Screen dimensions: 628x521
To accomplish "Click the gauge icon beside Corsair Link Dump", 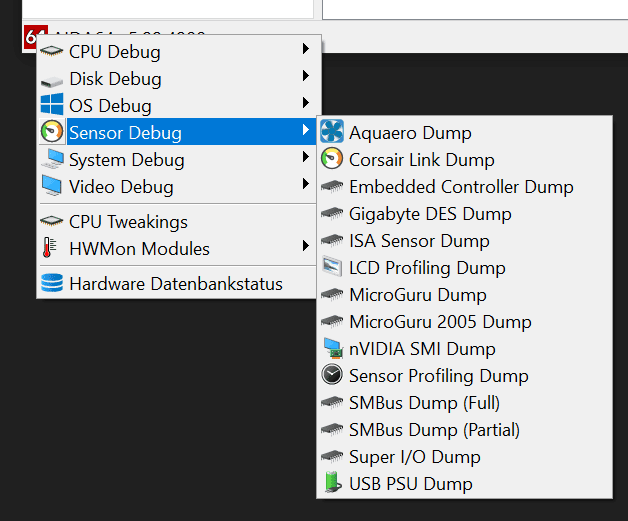I will coord(332,158).
